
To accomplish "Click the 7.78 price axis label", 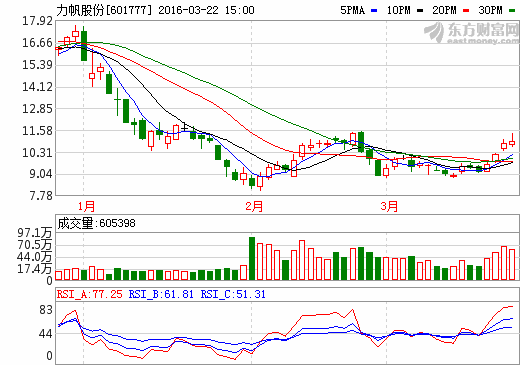I will click(41, 196).
